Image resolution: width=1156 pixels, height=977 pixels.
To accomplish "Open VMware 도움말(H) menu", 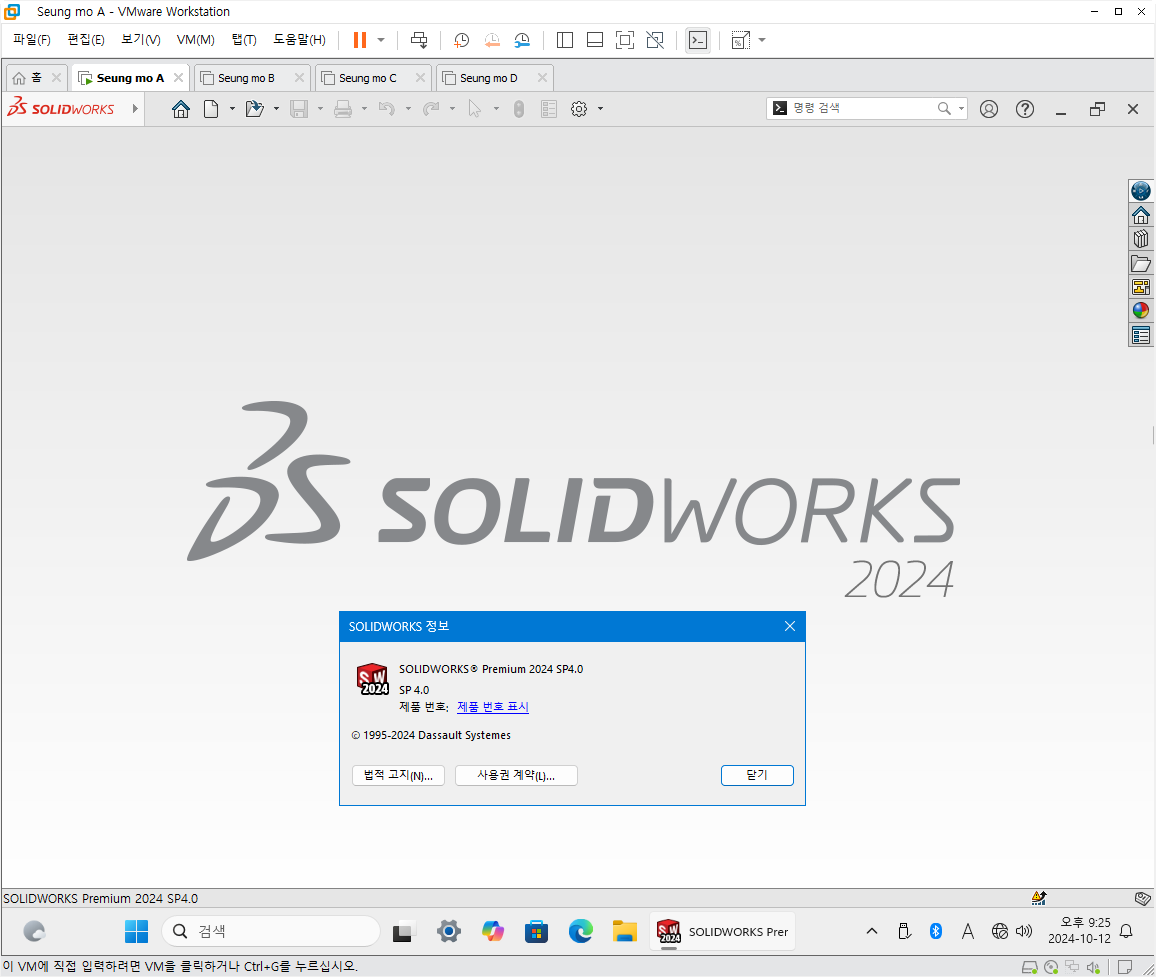I will [x=299, y=40].
